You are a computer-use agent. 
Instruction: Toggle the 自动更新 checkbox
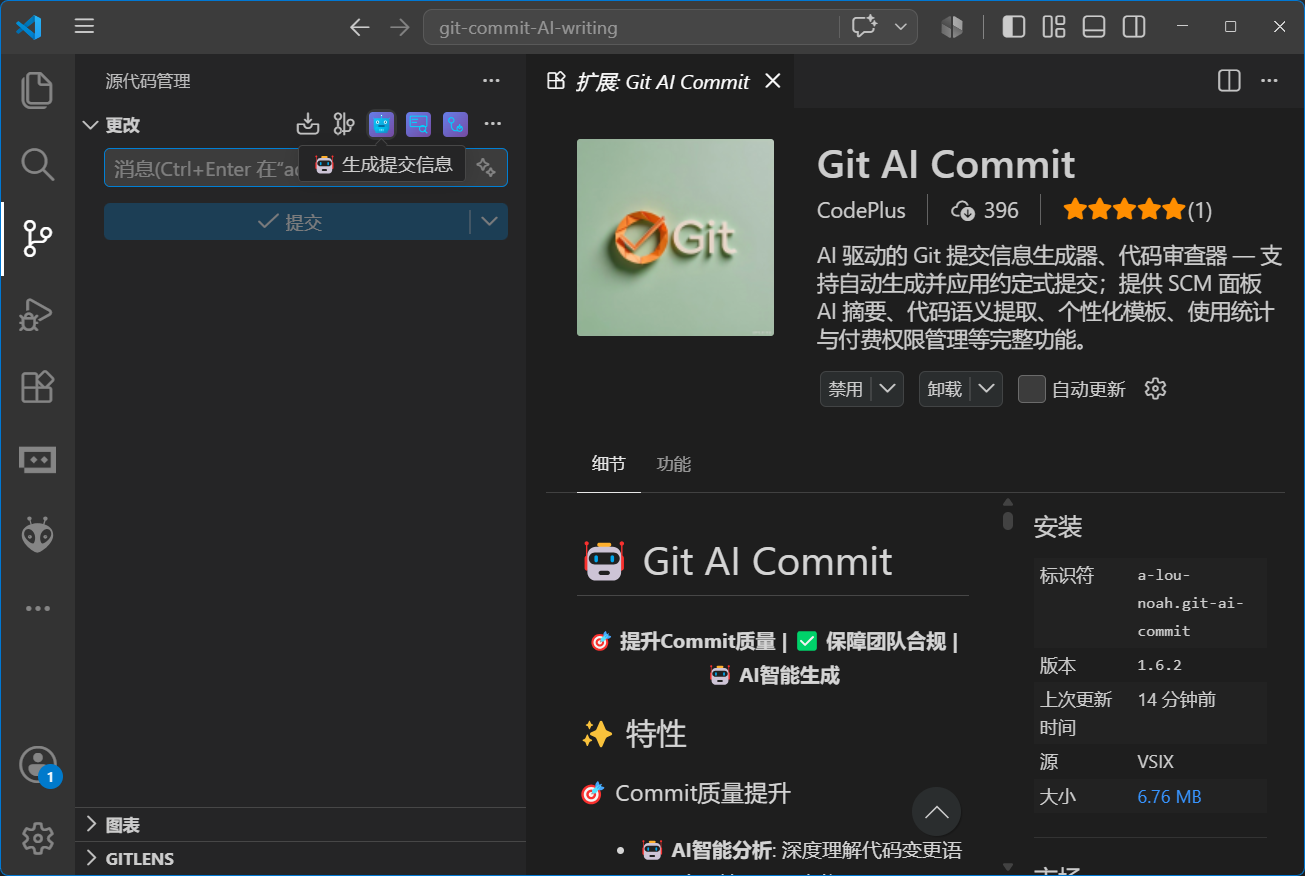coord(1031,389)
